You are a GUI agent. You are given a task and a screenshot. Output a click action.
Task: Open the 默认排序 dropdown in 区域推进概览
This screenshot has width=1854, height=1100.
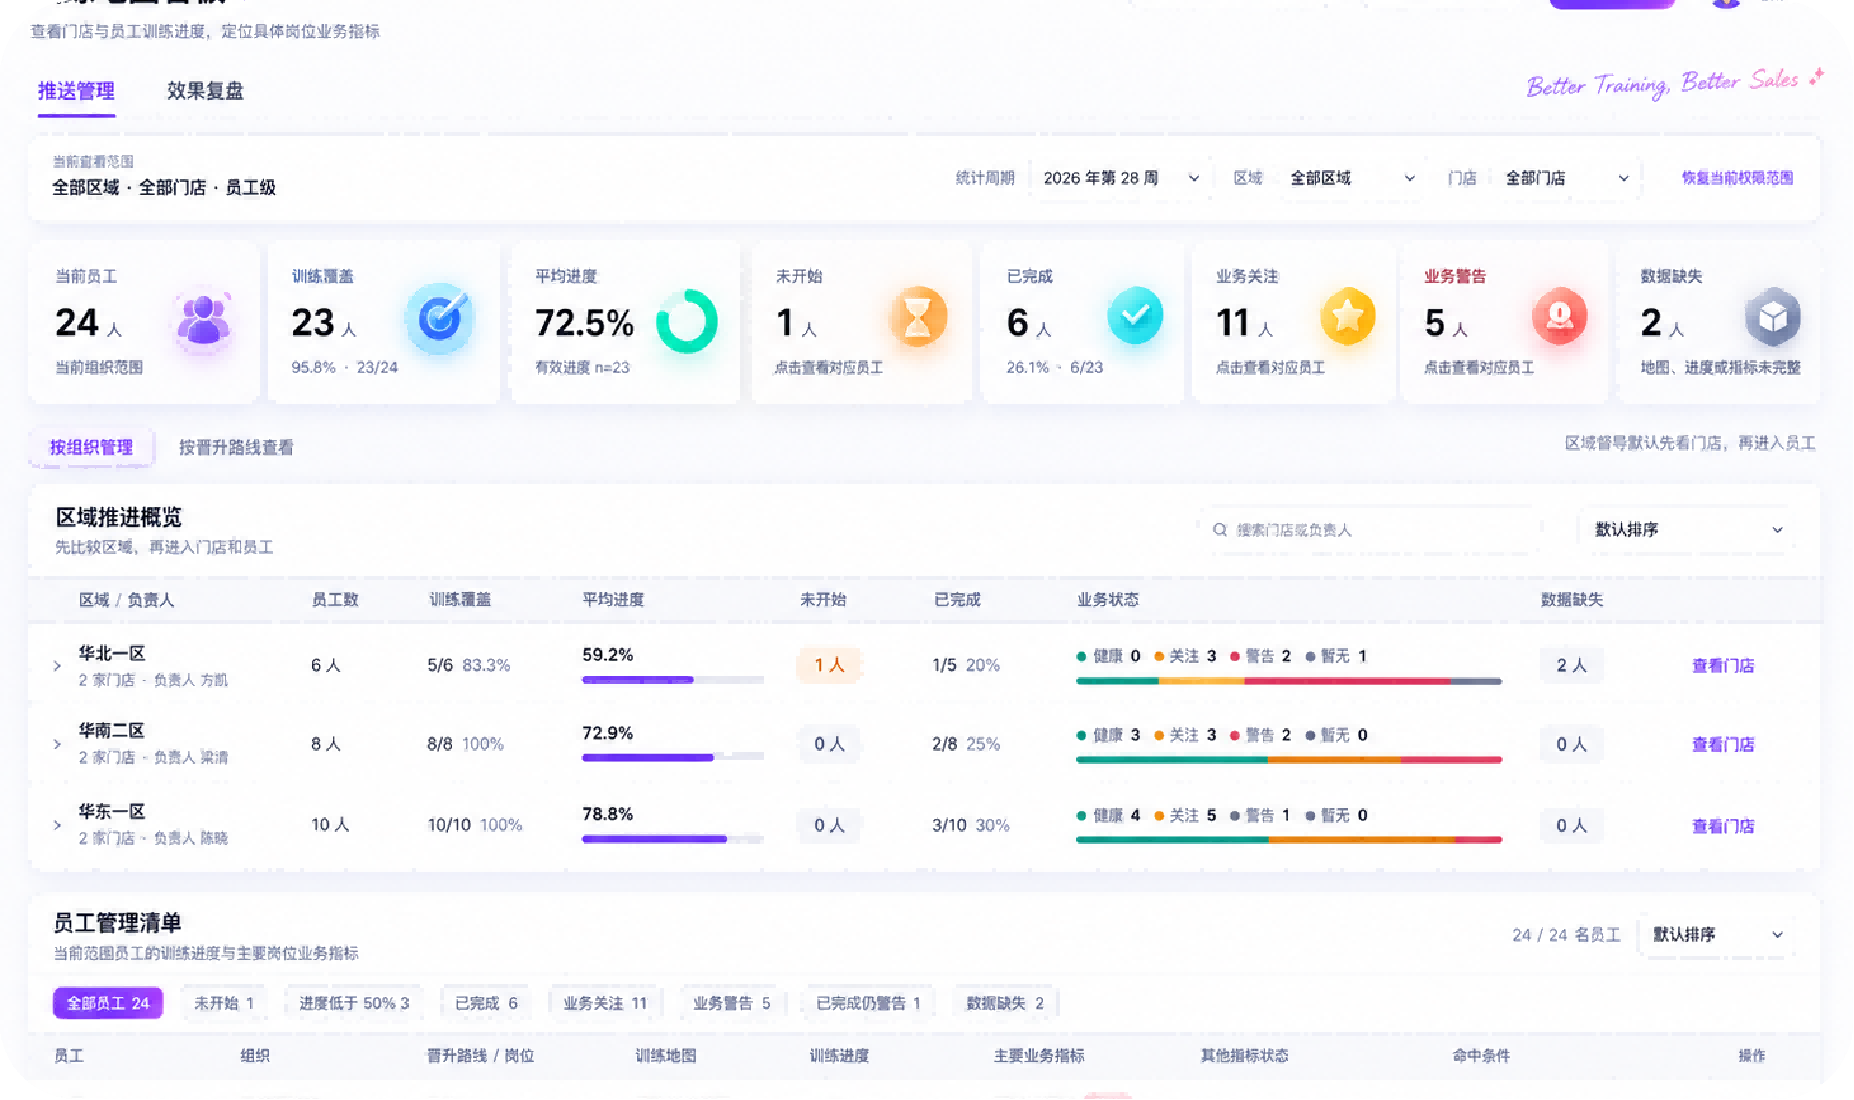coord(1688,530)
